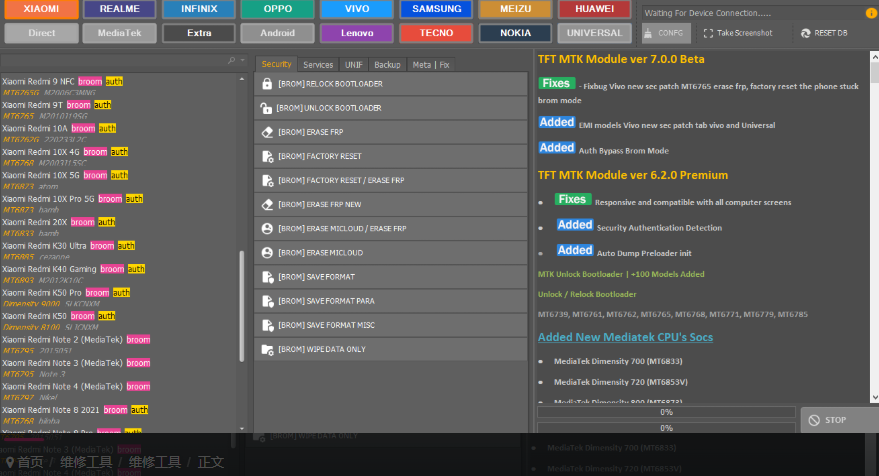Viewport: 879px width, 476px height.
Task: Click the search magnifier icon in the model filter
Action: pos(232,60)
